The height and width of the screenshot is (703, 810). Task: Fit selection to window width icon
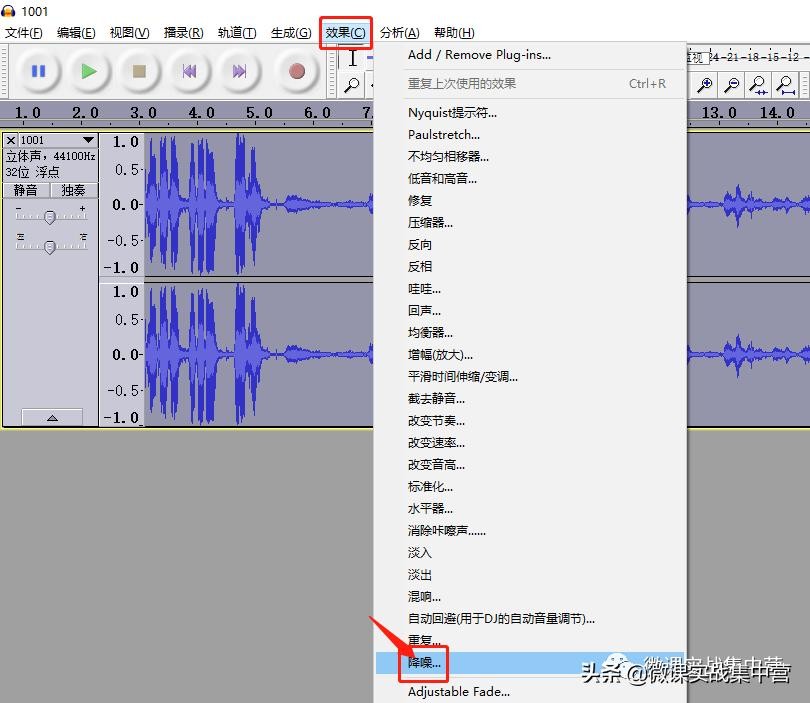[x=759, y=86]
